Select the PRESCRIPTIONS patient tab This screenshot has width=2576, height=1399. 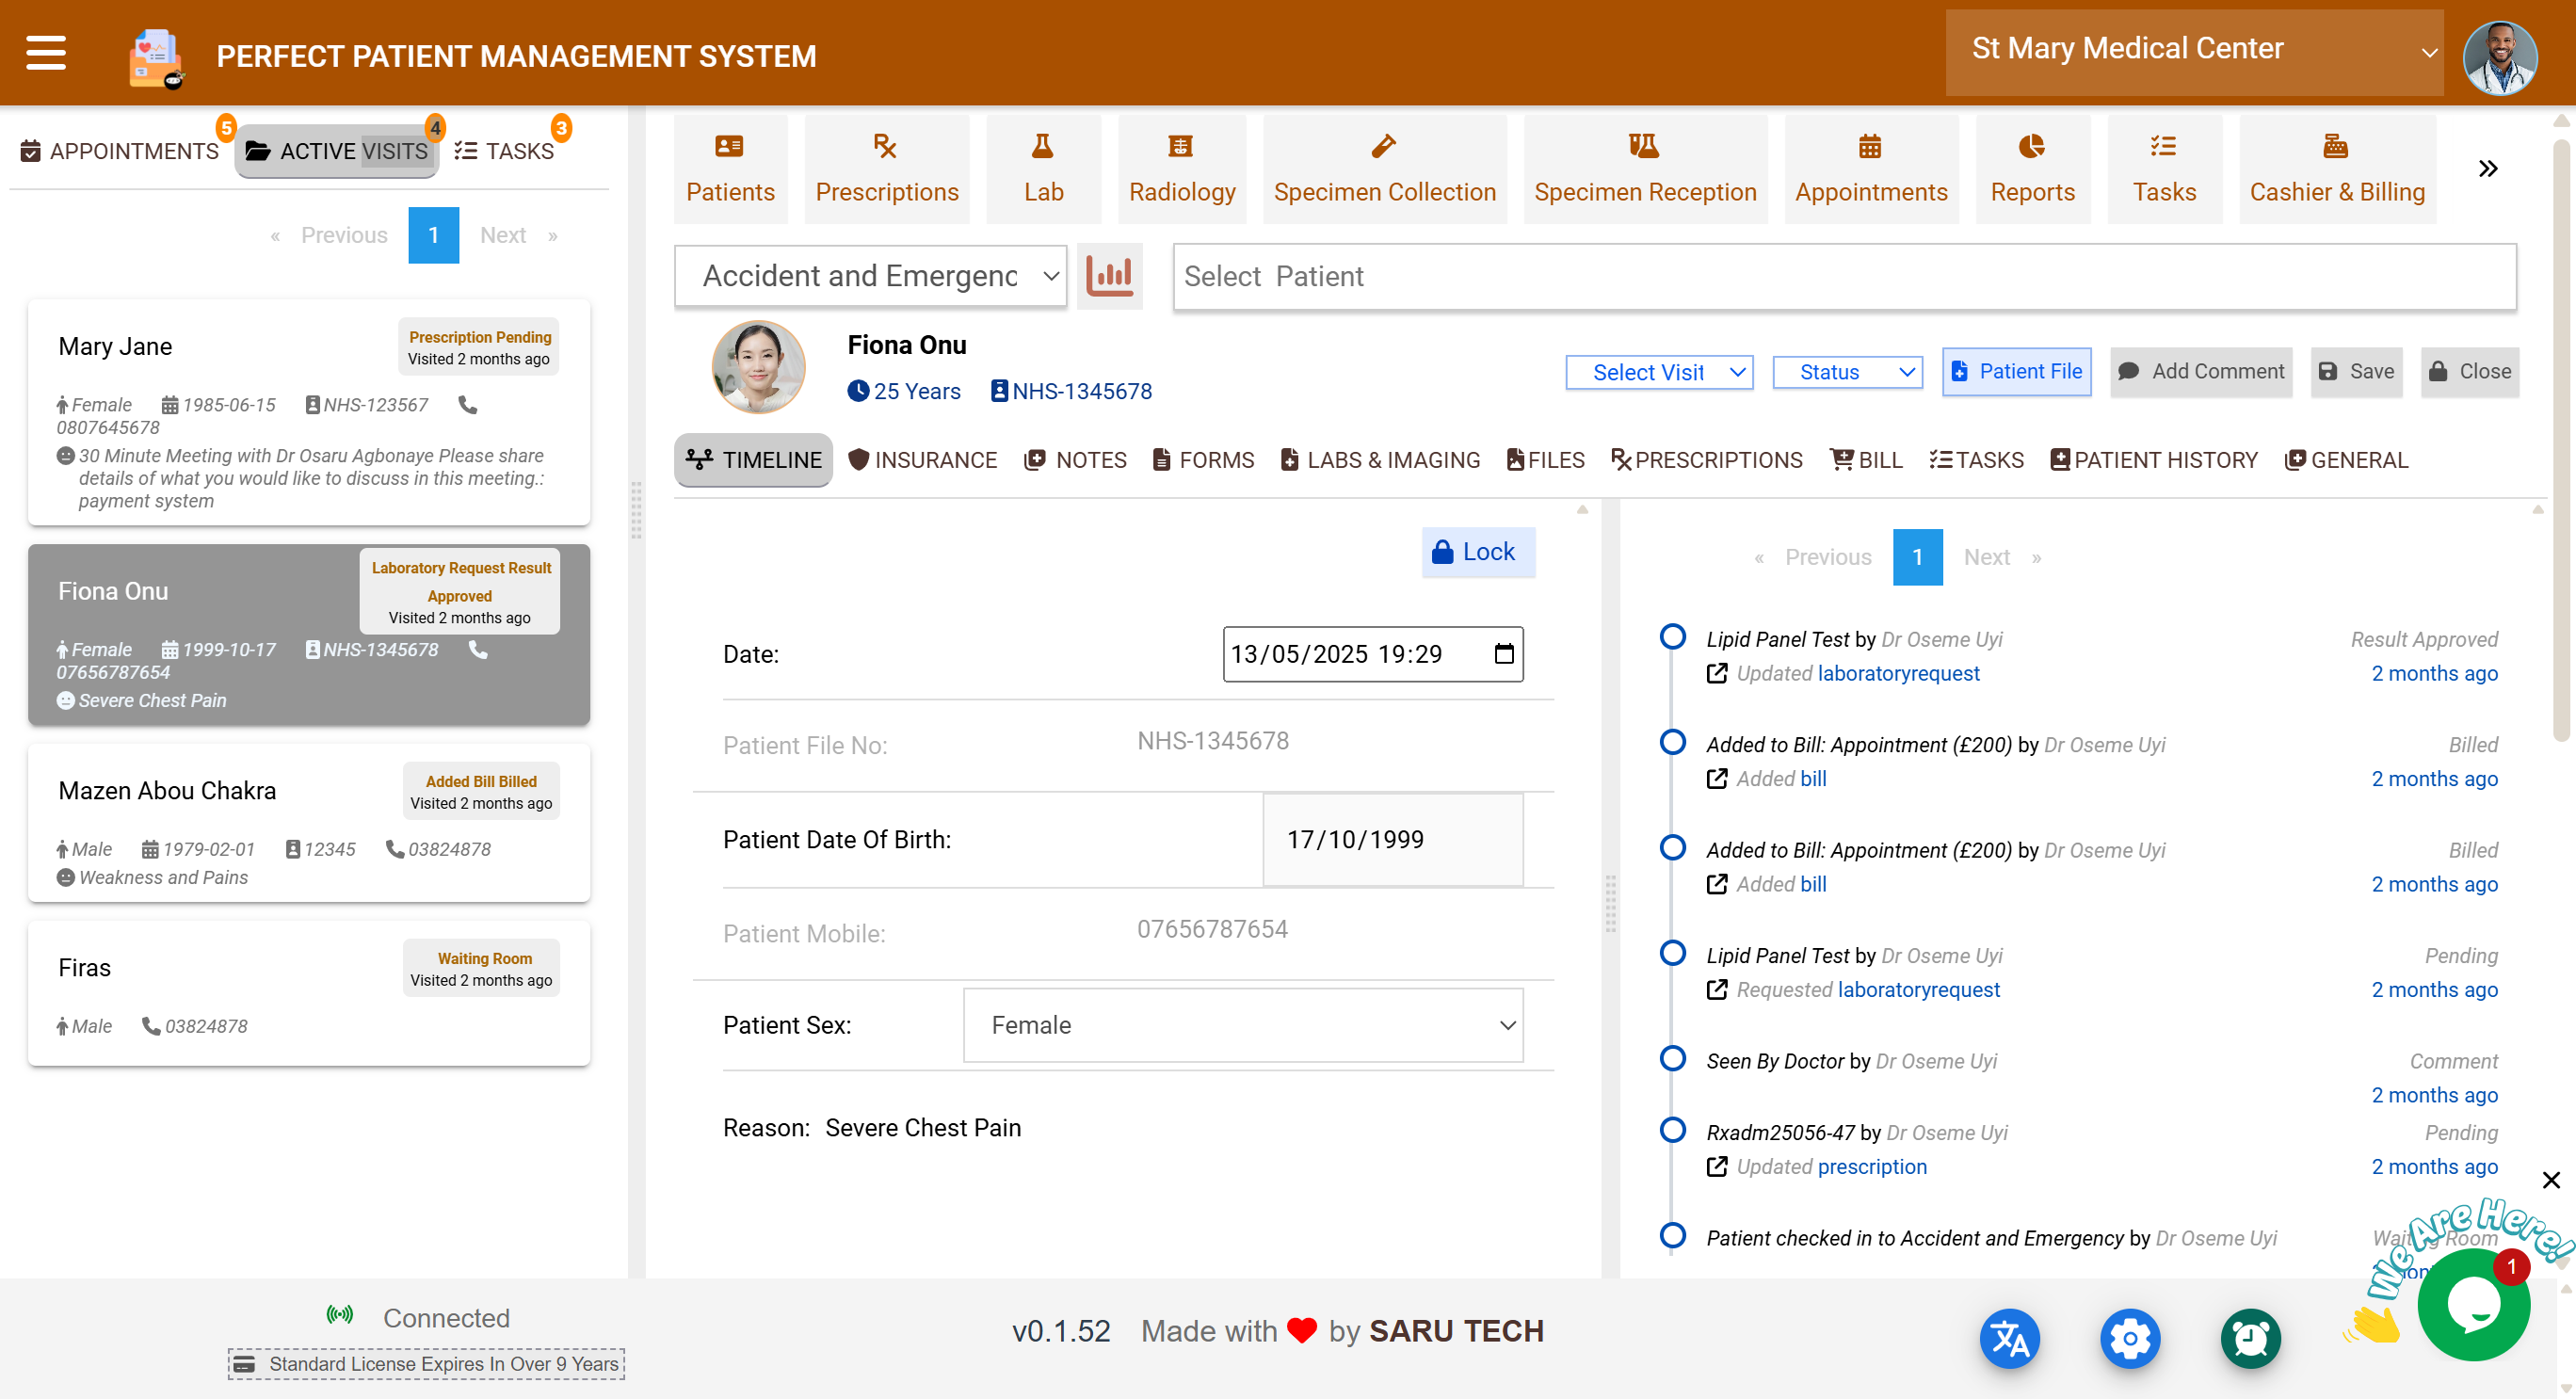pyautogui.click(x=1706, y=460)
